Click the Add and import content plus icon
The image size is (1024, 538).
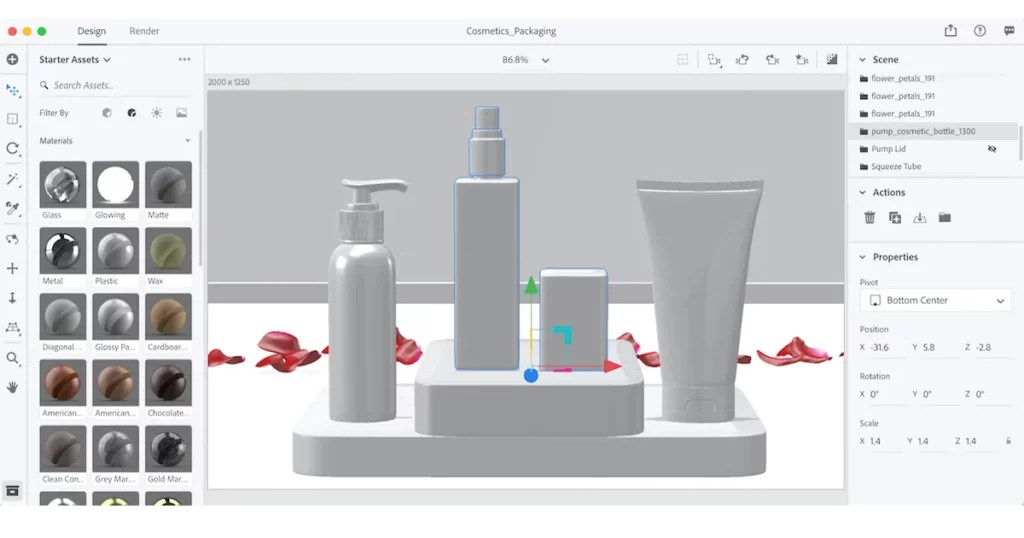click(x=12, y=59)
